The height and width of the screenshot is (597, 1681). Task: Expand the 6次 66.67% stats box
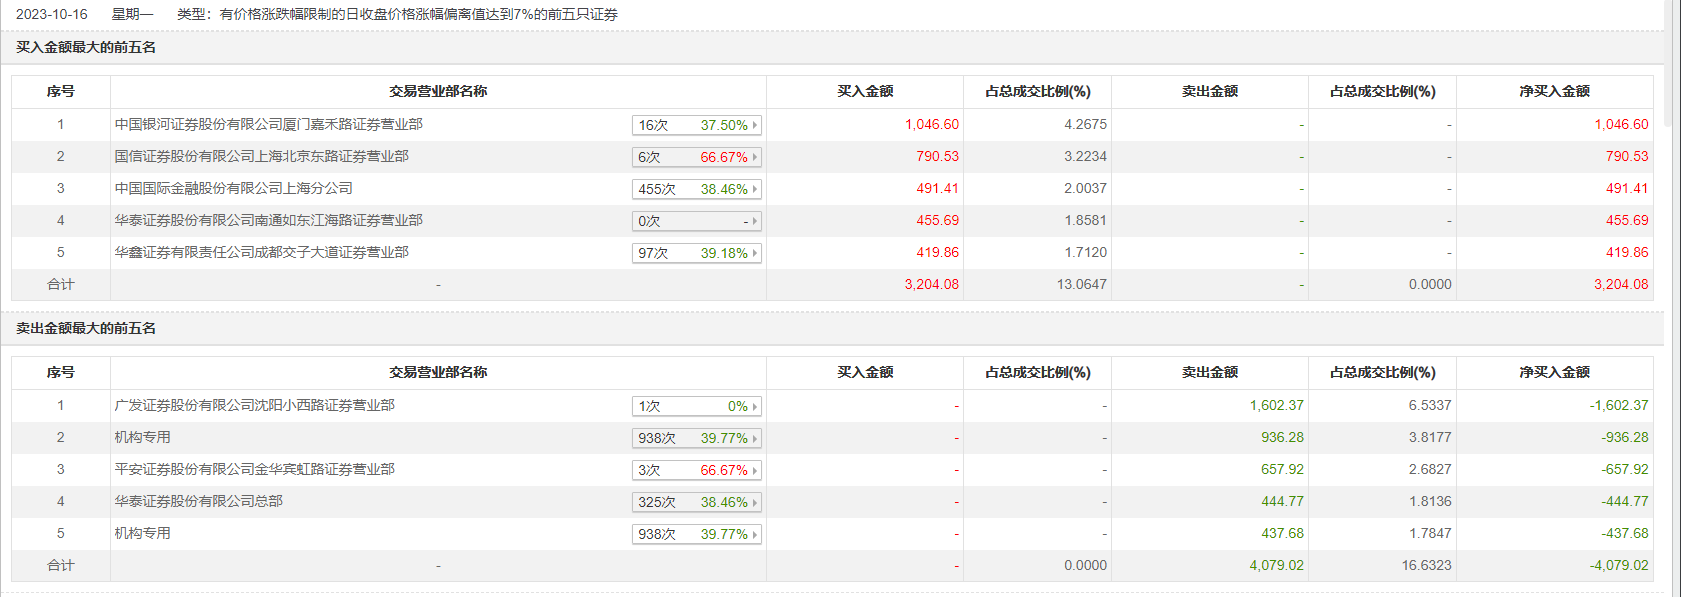pyautogui.click(x=696, y=157)
